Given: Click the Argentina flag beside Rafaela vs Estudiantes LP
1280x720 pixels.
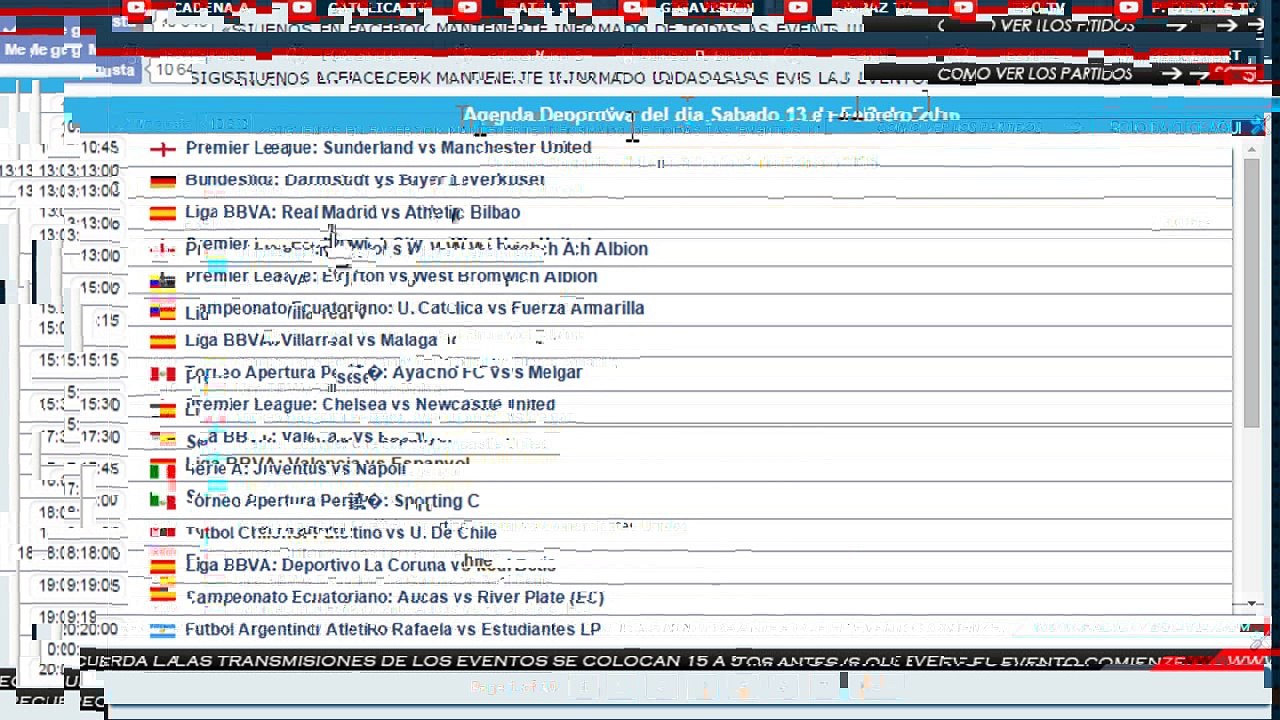Looking at the screenshot, I should pyautogui.click(x=162, y=630).
